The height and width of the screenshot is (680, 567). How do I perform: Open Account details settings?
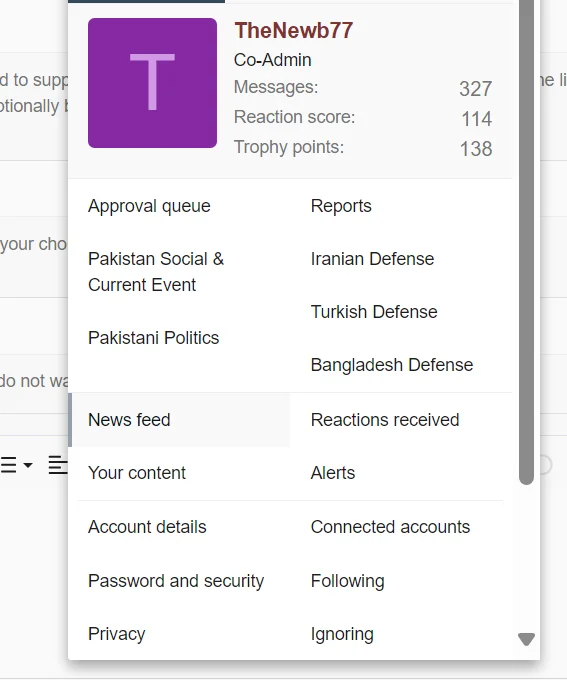coord(147,527)
